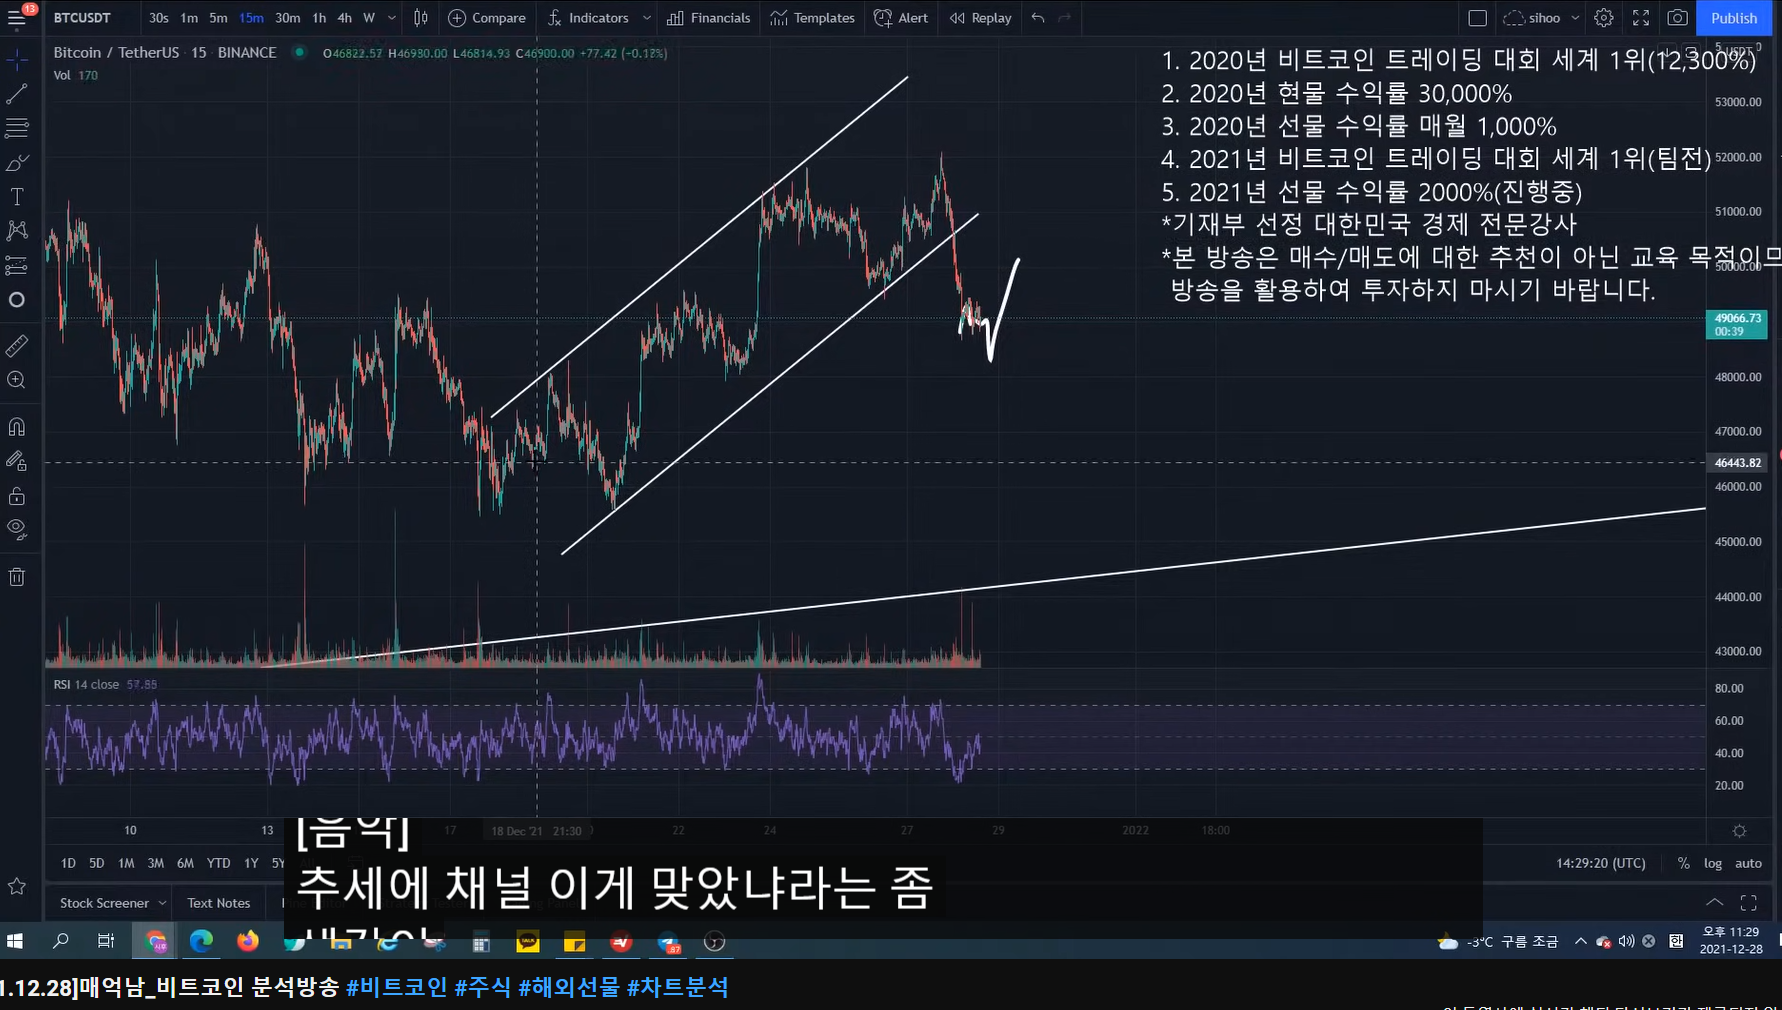1782x1010 pixels.
Task: Open symbol Compare dialog
Action: point(487,18)
